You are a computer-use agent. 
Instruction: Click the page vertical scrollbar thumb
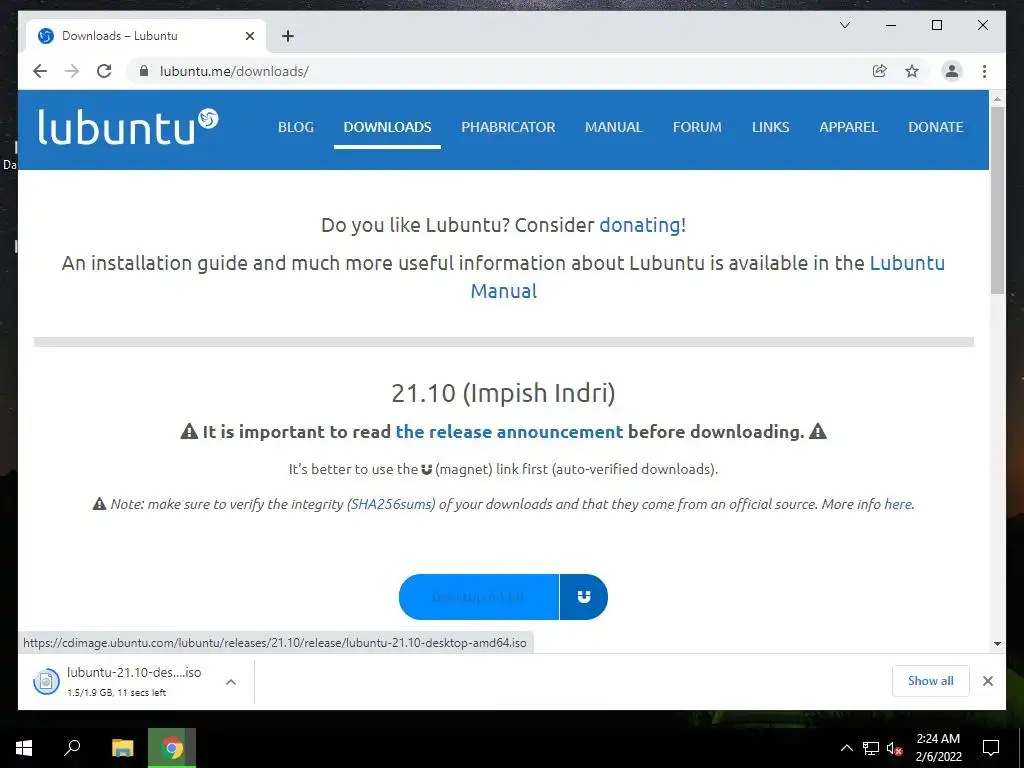(997, 199)
